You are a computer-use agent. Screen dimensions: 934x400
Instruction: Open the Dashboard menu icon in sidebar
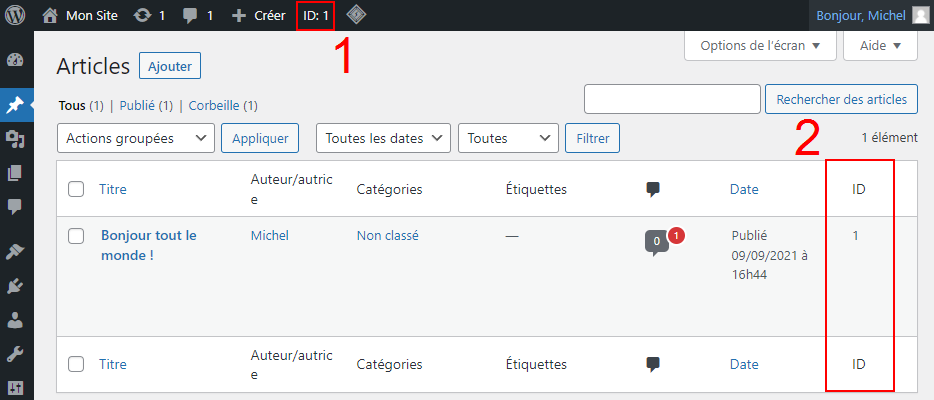tap(15, 60)
